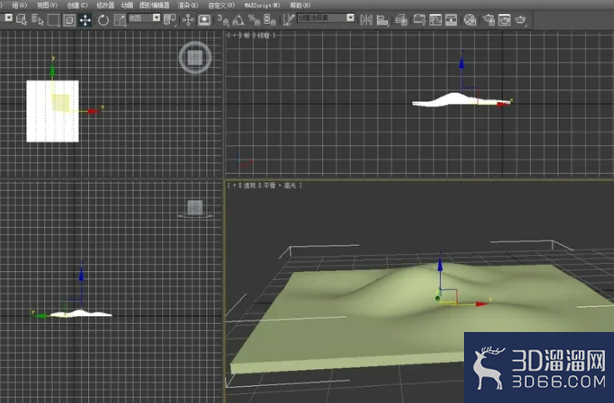The width and height of the screenshot is (614, 403).
Task: Click the red X-axis arrow in top viewport
Action: pyautogui.click(x=93, y=111)
